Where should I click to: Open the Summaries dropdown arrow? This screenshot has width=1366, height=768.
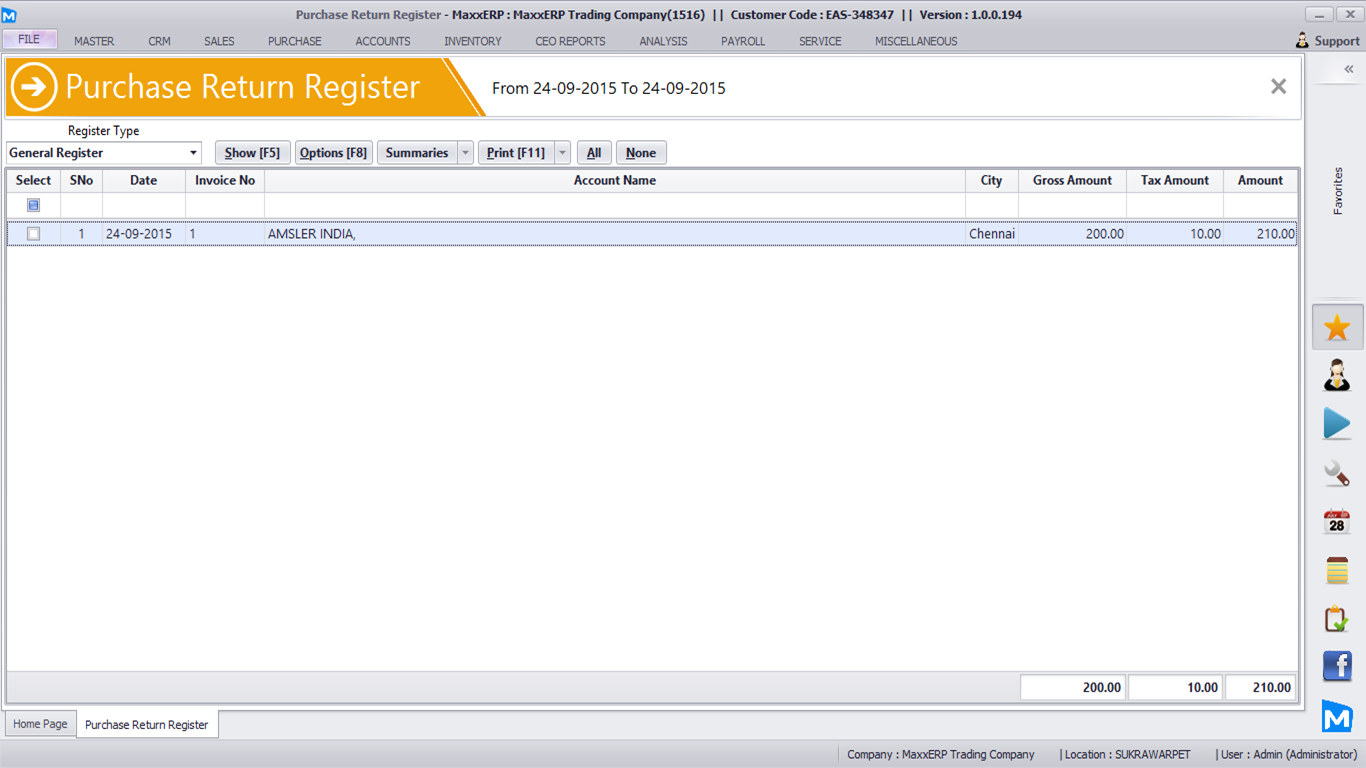tap(465, 153)
